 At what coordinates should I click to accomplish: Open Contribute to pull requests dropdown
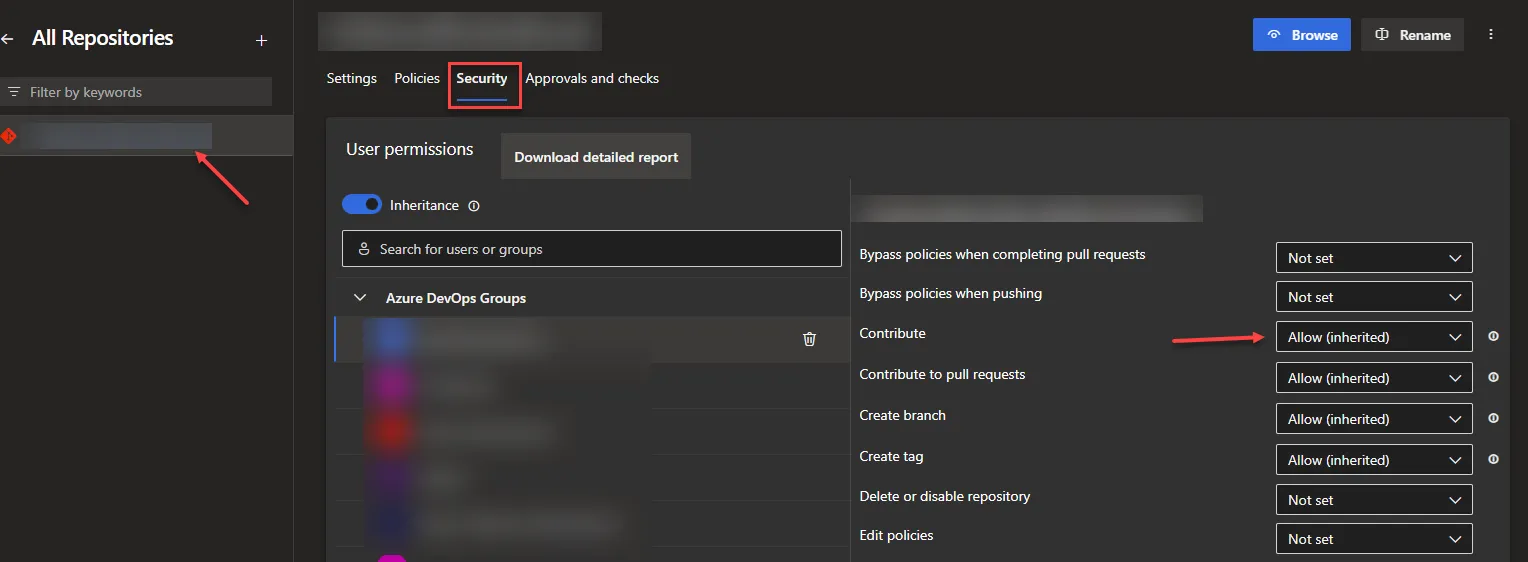tap(1374, 378)
